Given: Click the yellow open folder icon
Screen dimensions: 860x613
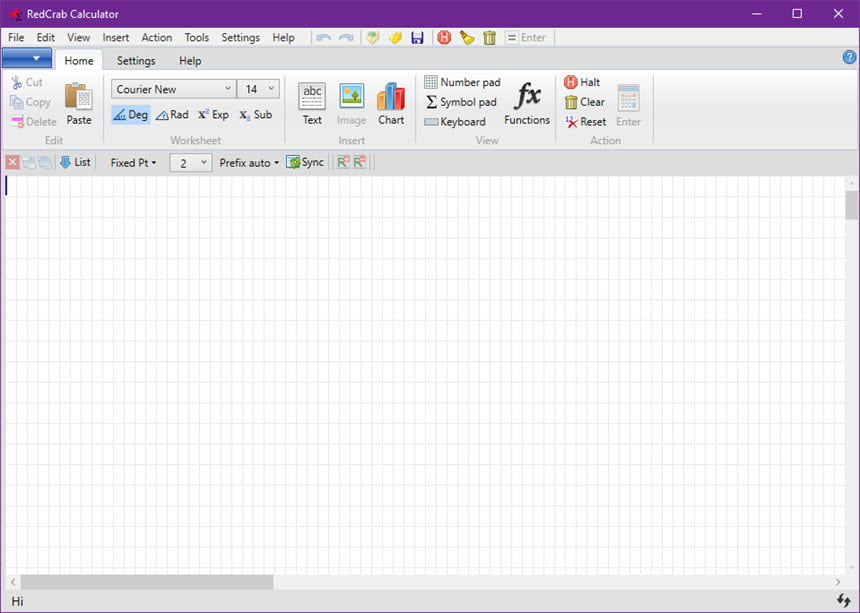Looking at the screenshot, I should 395,38.
